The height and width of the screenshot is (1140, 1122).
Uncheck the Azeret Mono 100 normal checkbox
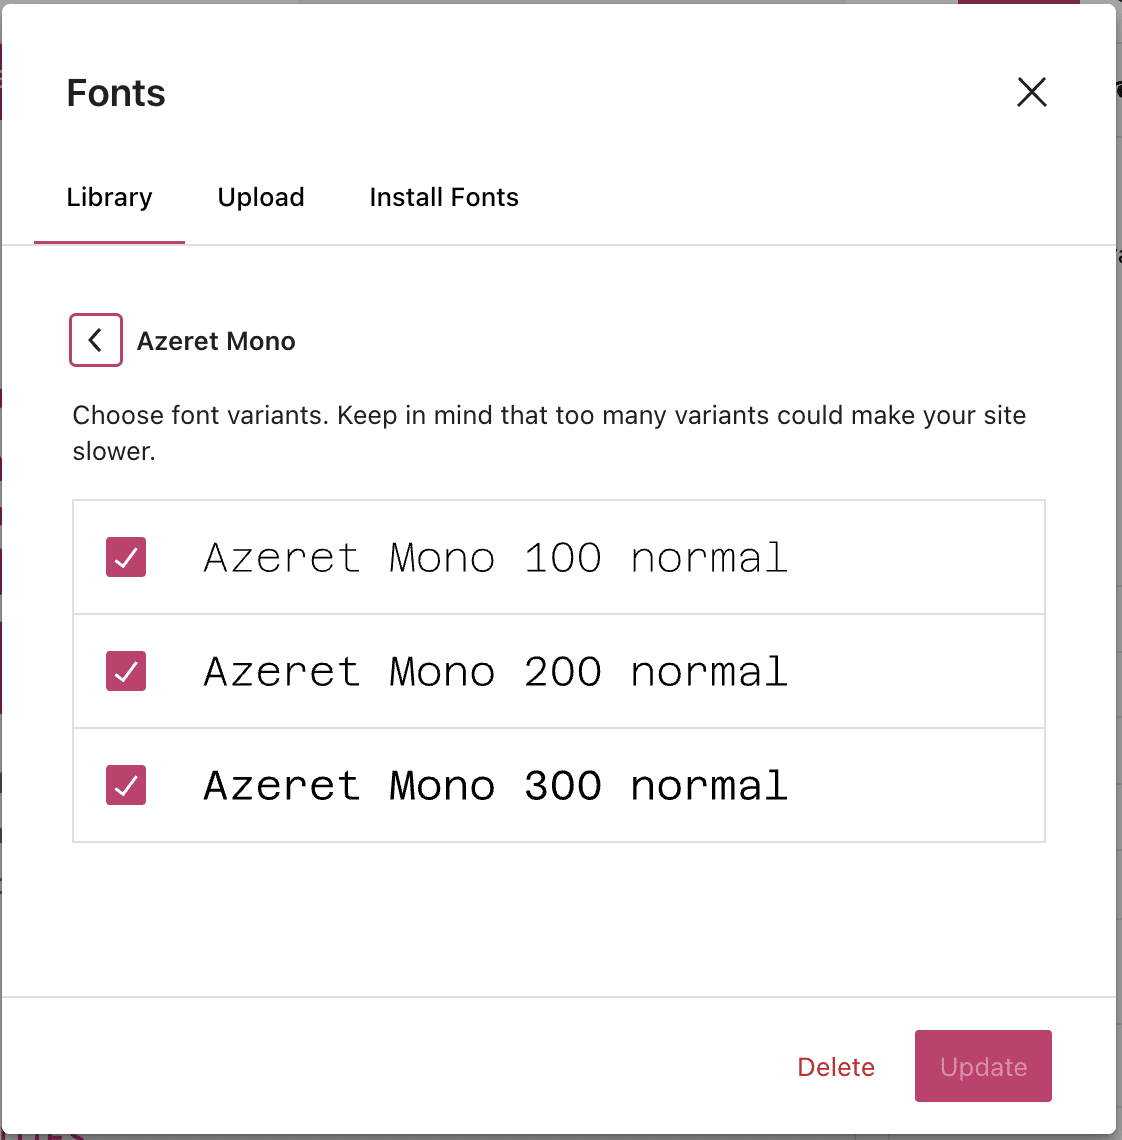(x=126, y=557)
